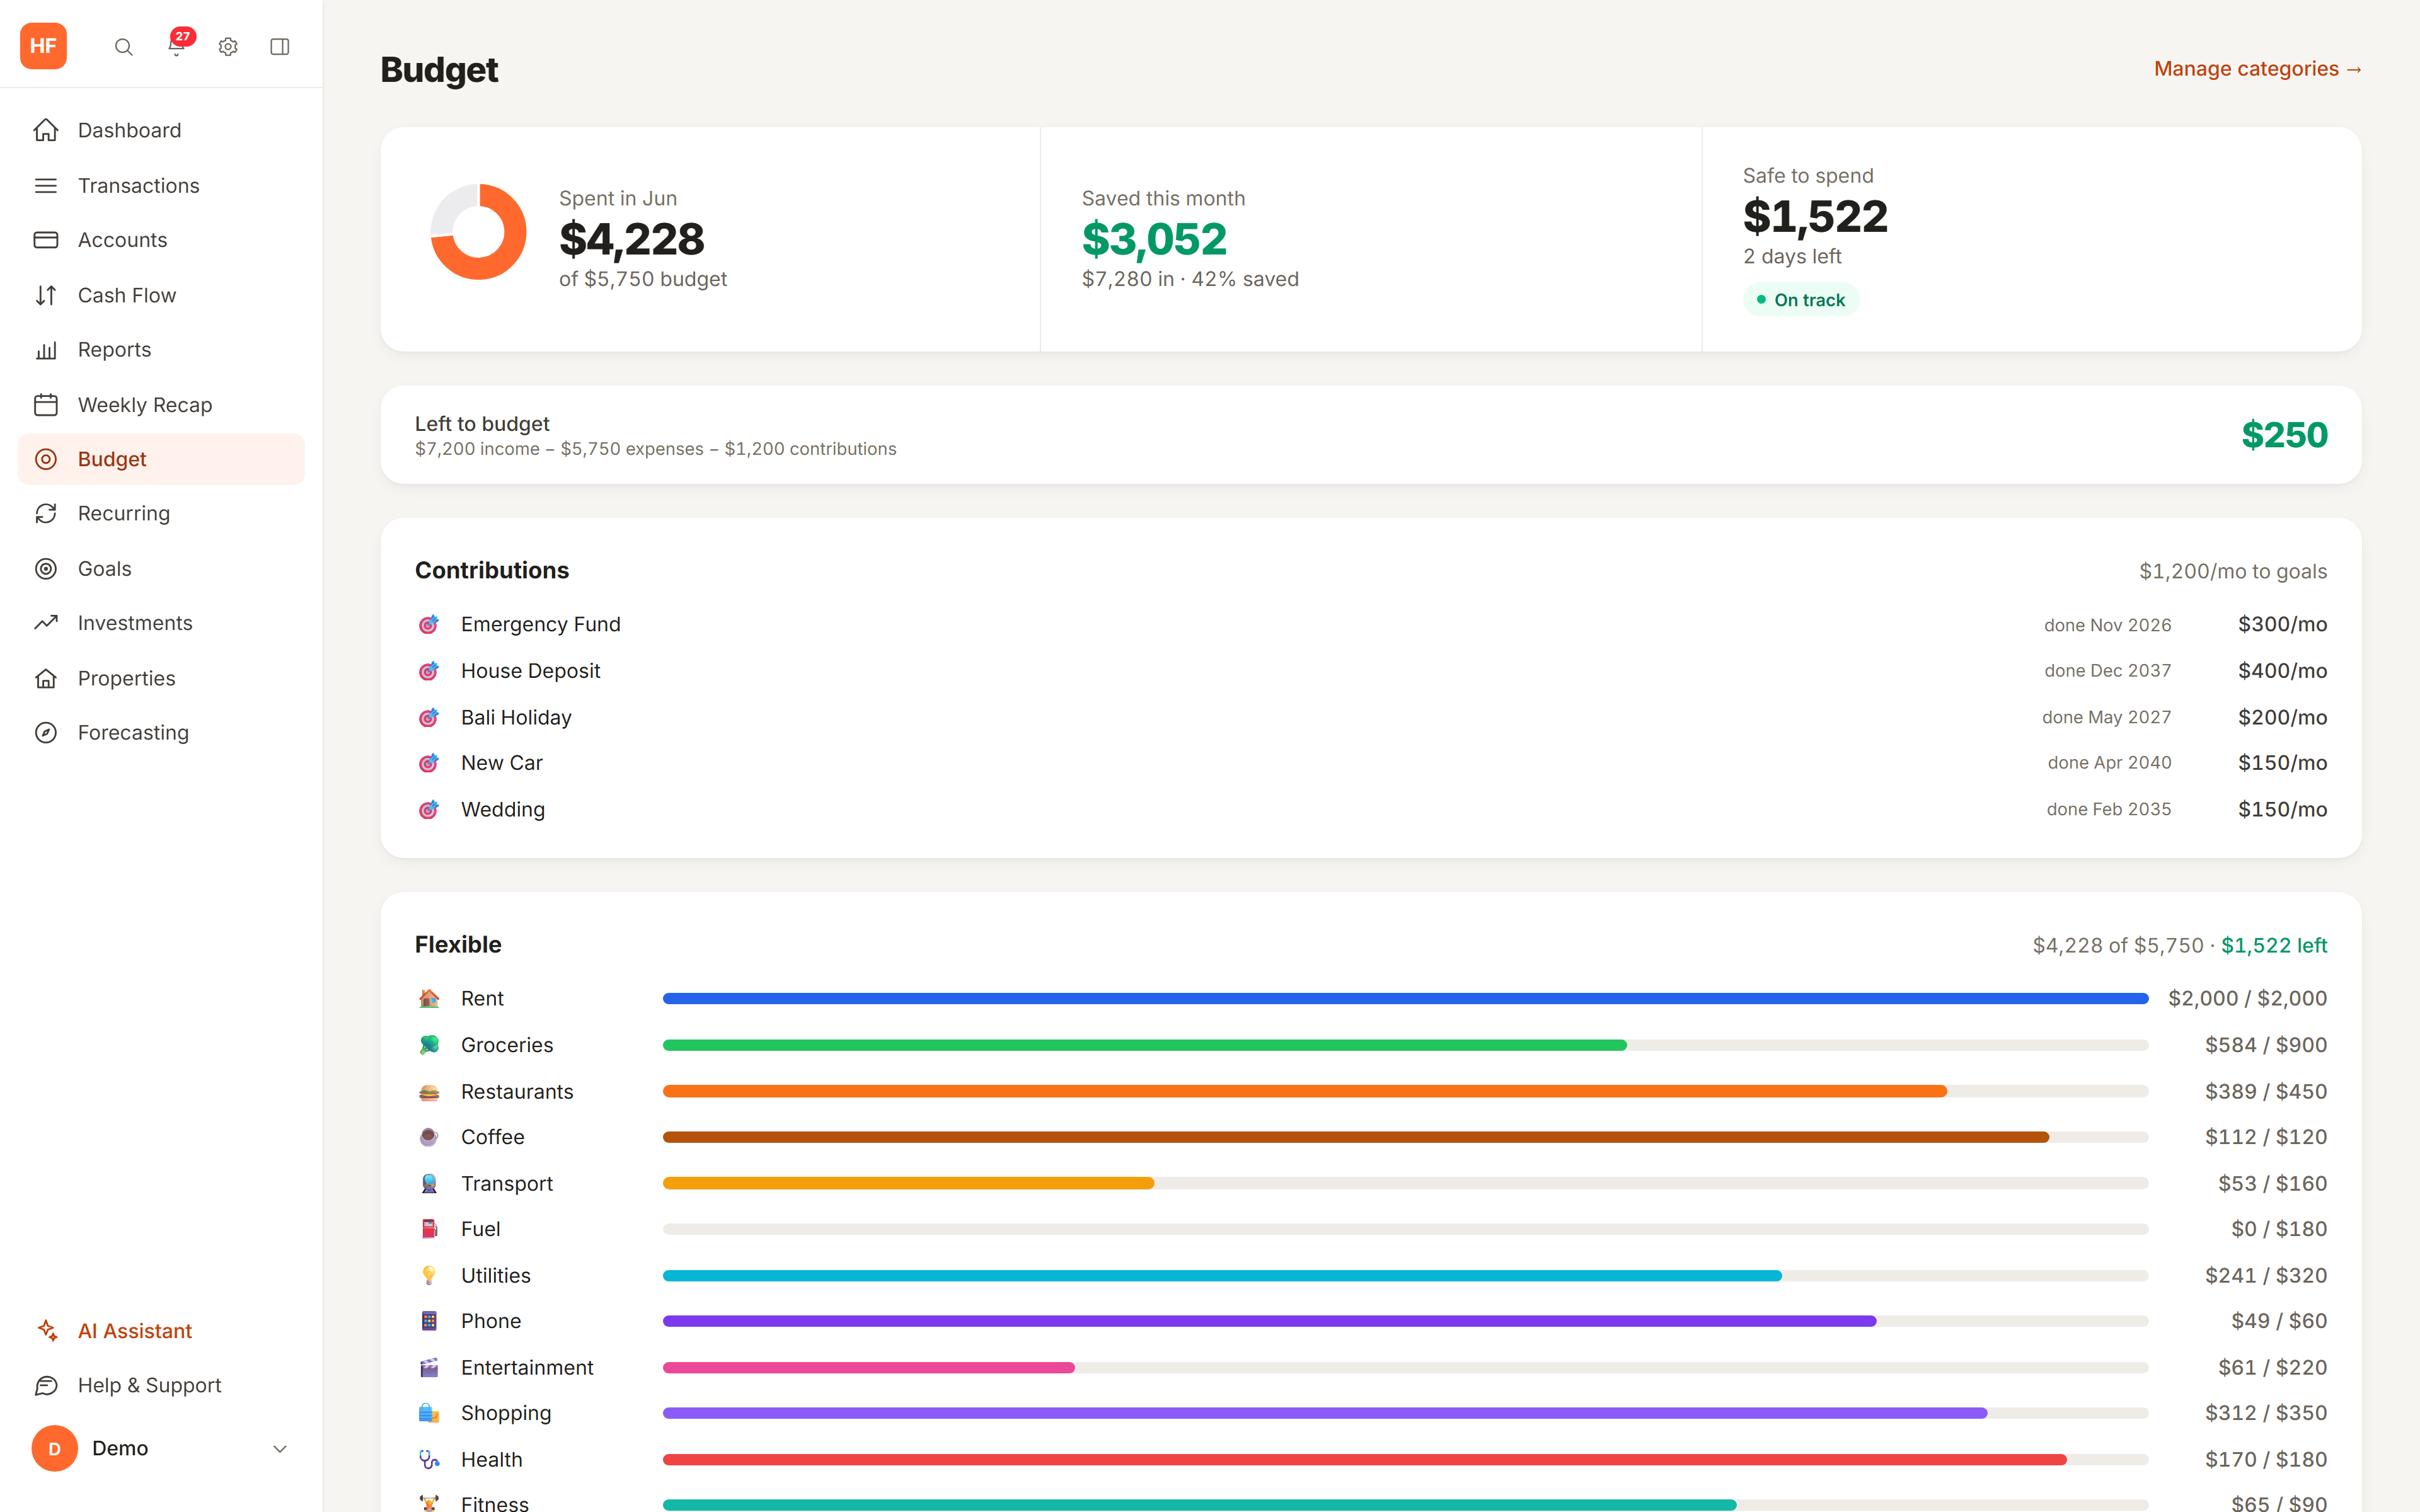Click the Utilities light bulb icon
Viewport: 2420px width, 1512px height.
[x=429, y=1276]
